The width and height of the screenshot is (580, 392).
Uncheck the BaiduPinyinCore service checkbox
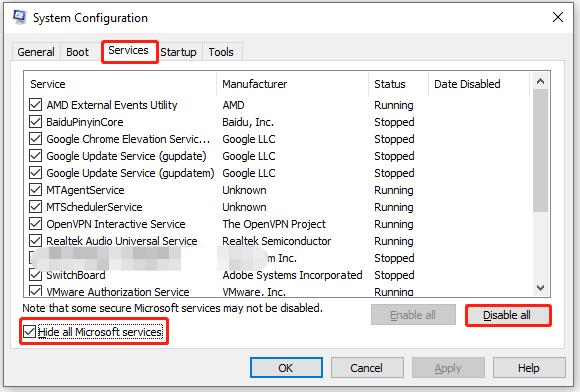36,122
